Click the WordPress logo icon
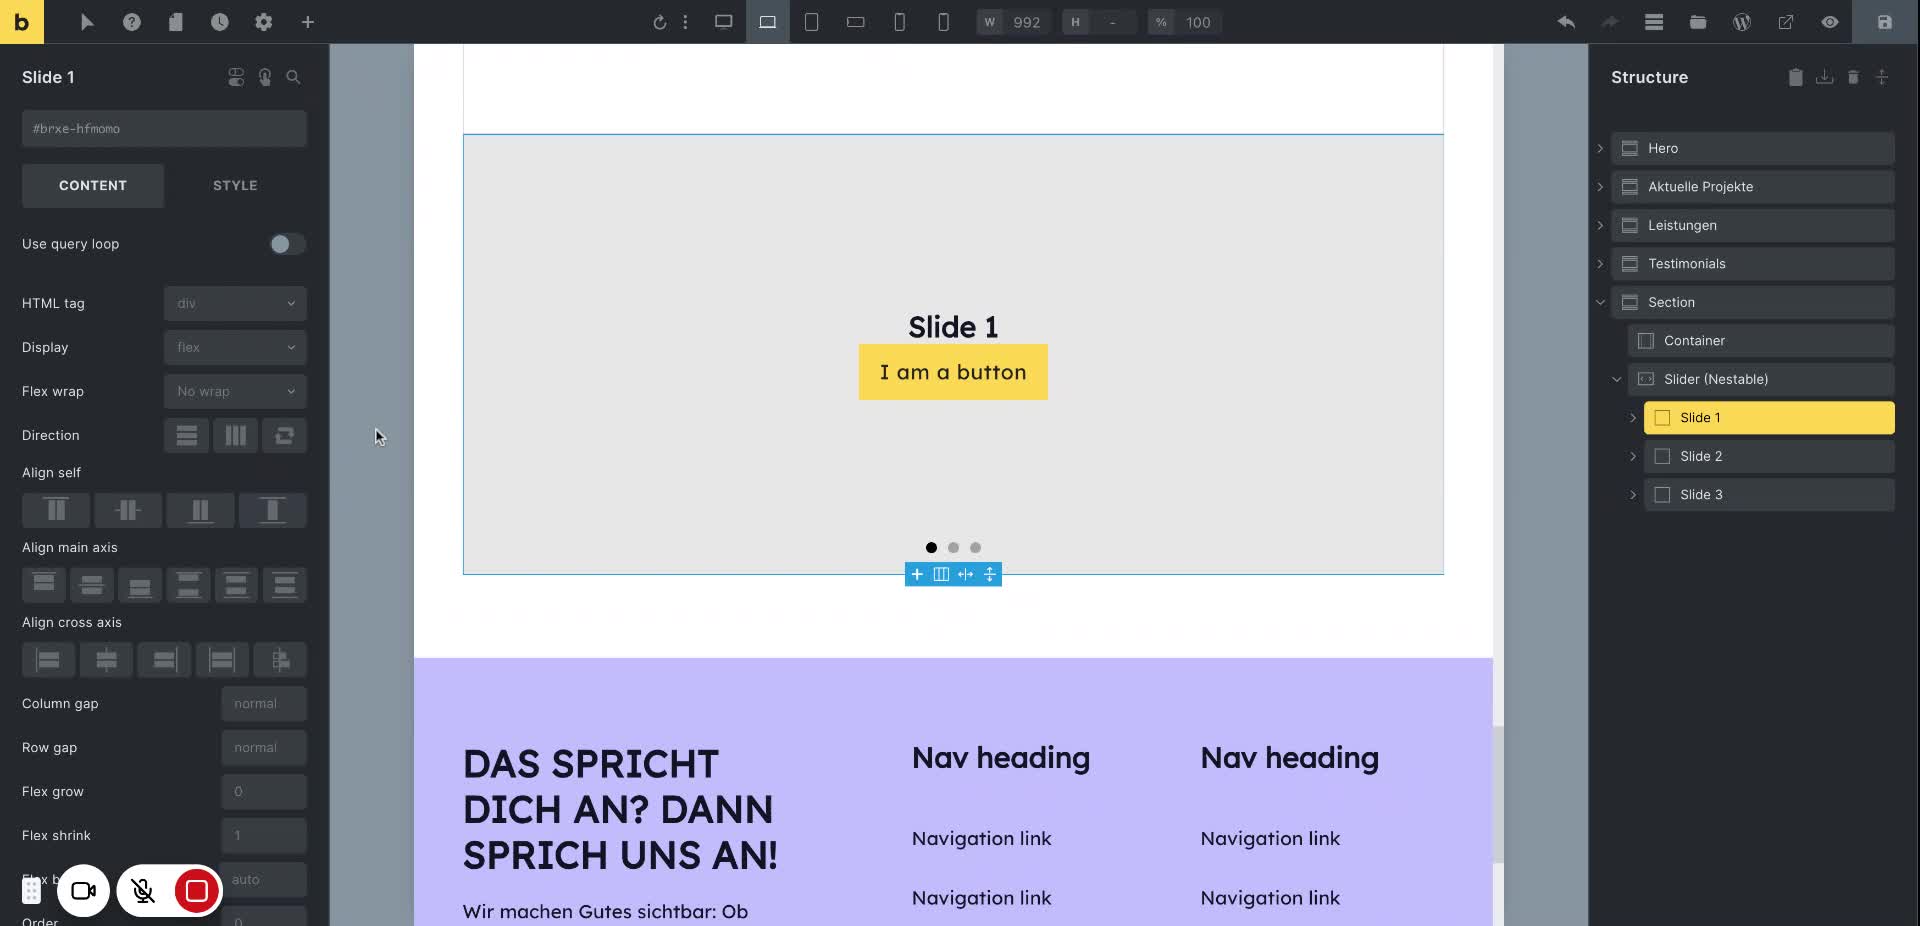Viewport: 1920px width, 926px height. [1741, 22]
